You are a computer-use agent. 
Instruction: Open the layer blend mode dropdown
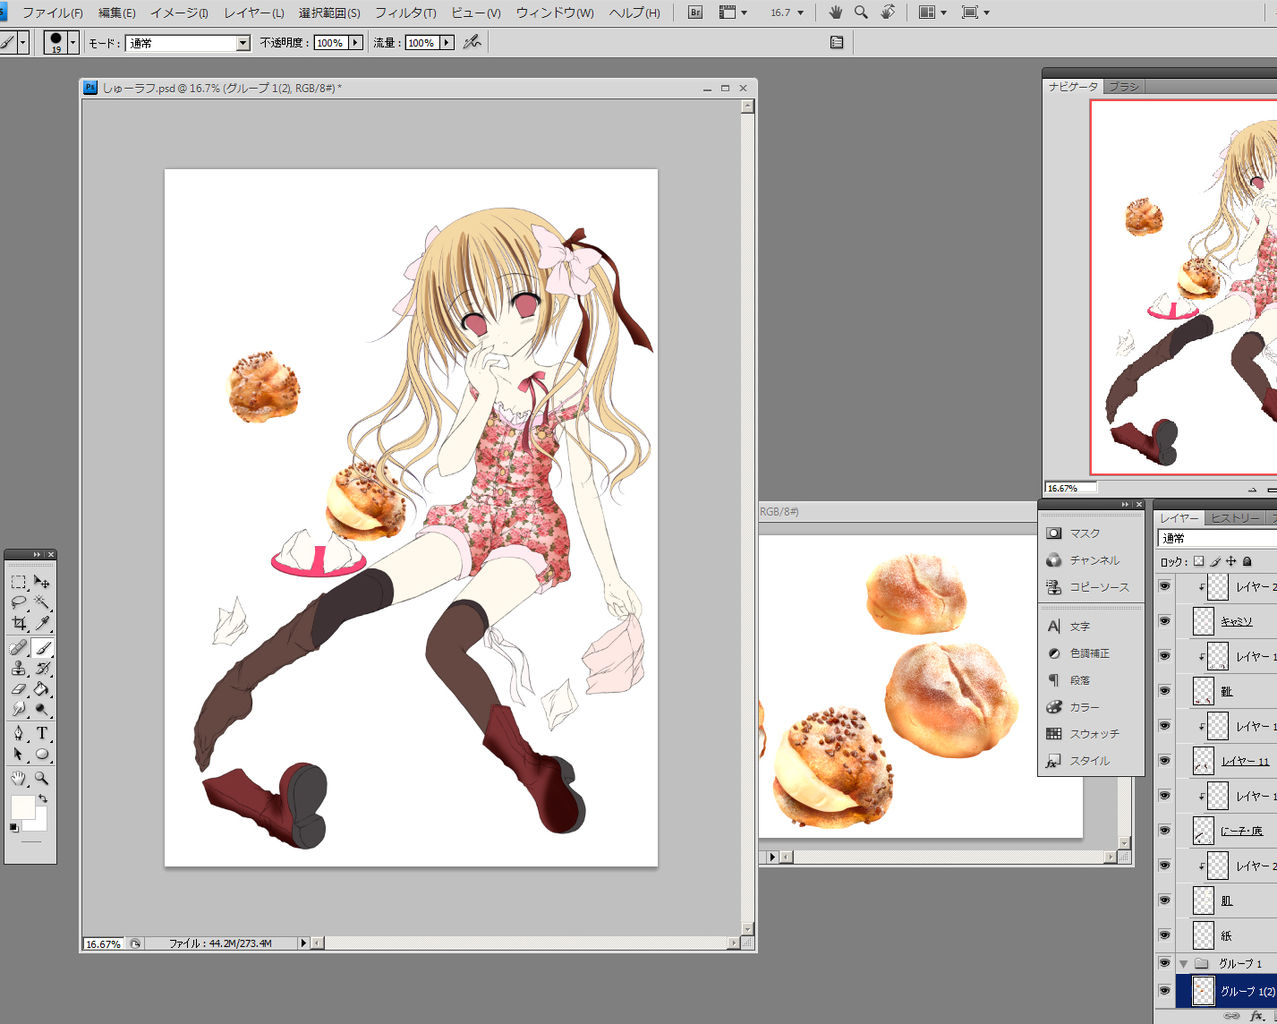tap(1217, 539)
